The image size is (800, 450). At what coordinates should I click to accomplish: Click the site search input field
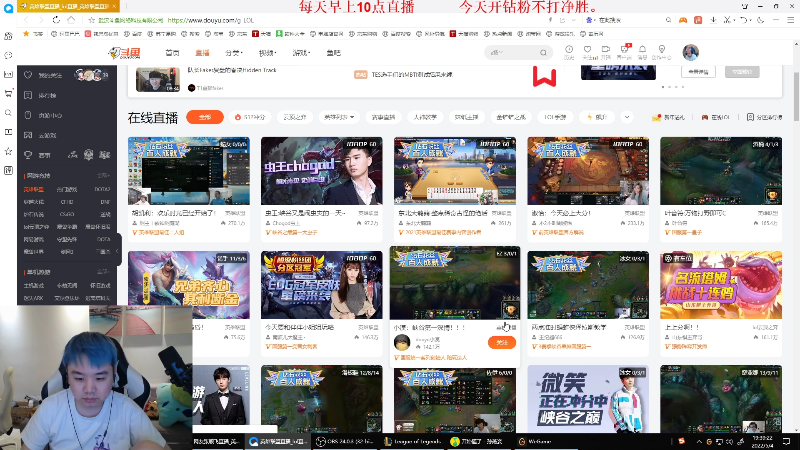coord(512,53)
